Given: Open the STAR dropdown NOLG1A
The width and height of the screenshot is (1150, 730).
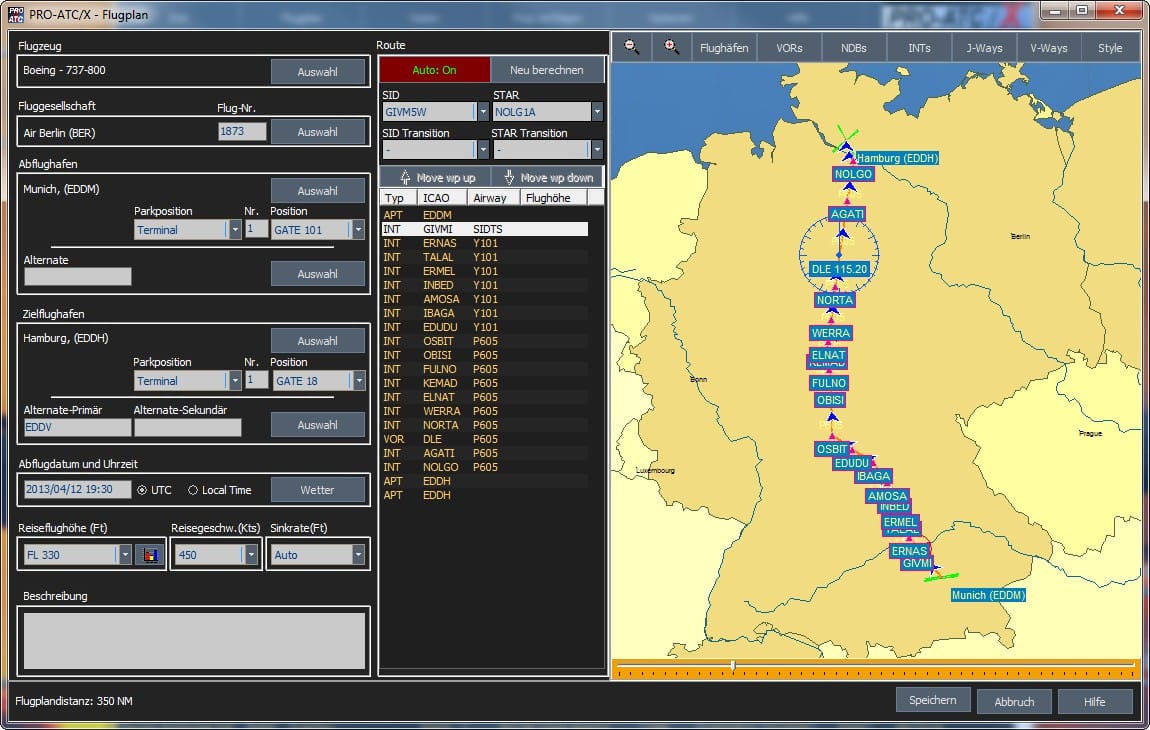Looking at the screenshot, I should coord(597,113).
